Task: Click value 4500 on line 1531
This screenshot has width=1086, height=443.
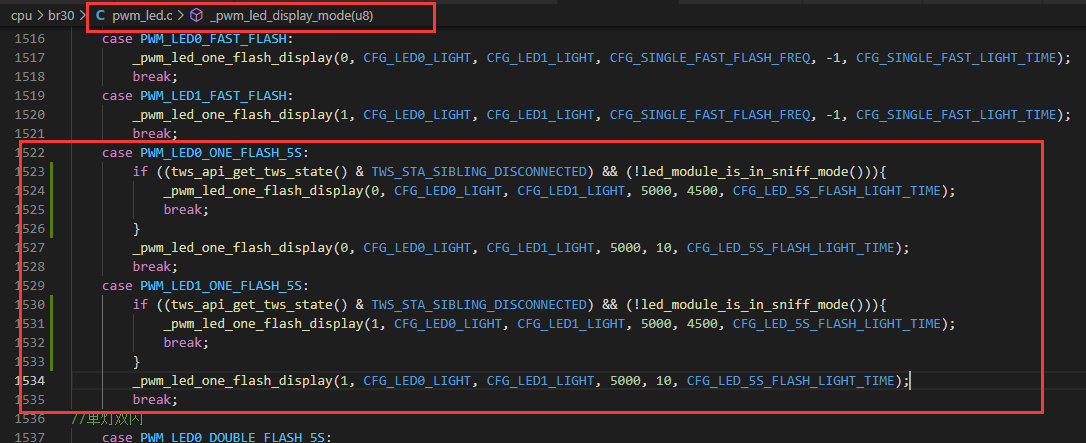Action: click(x=702, y=323)
